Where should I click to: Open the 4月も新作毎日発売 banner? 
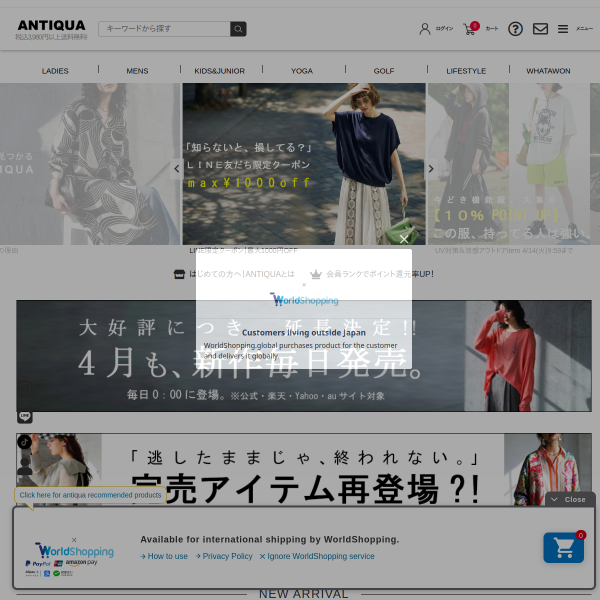pyautogui.click(x=304, y=356)
